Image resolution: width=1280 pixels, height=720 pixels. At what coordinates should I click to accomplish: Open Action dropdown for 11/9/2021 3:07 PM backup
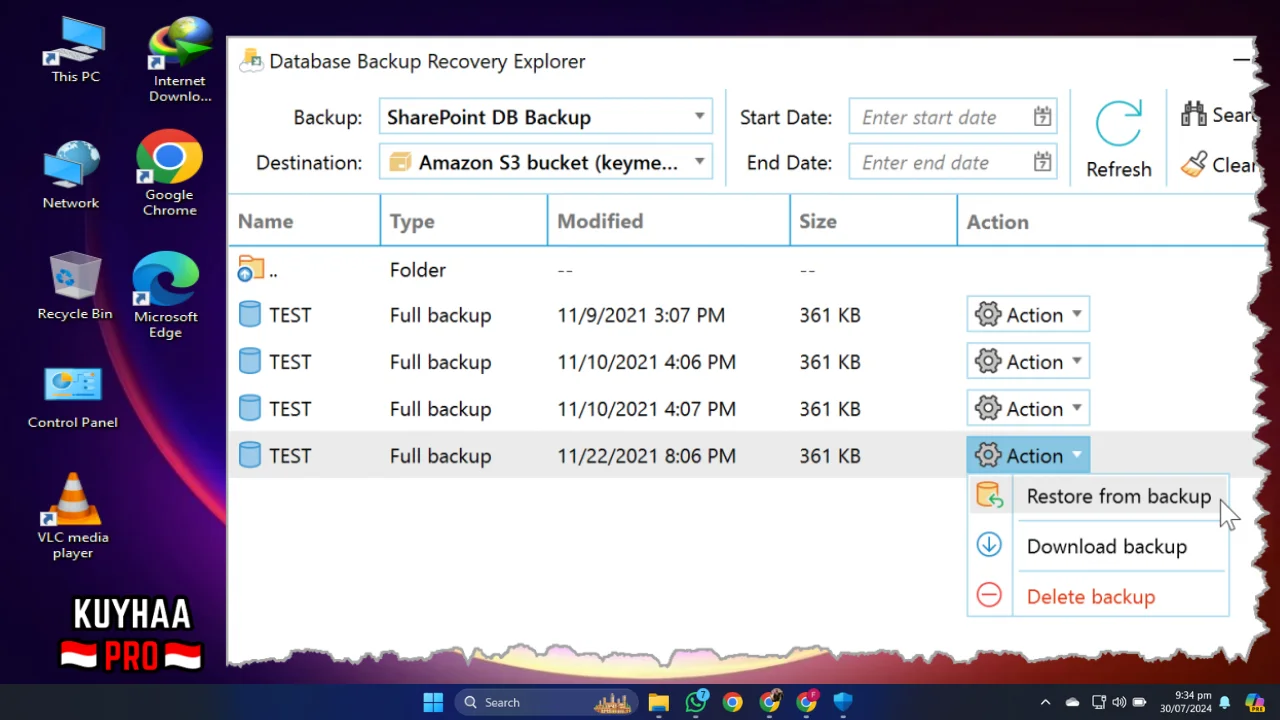click(x=1028, y=314)
